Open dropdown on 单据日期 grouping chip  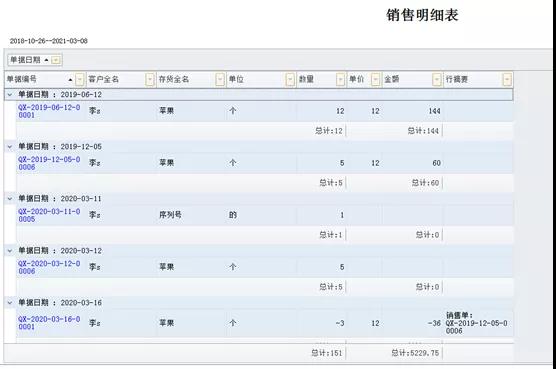pyautogui.click(x=56, y=60)
